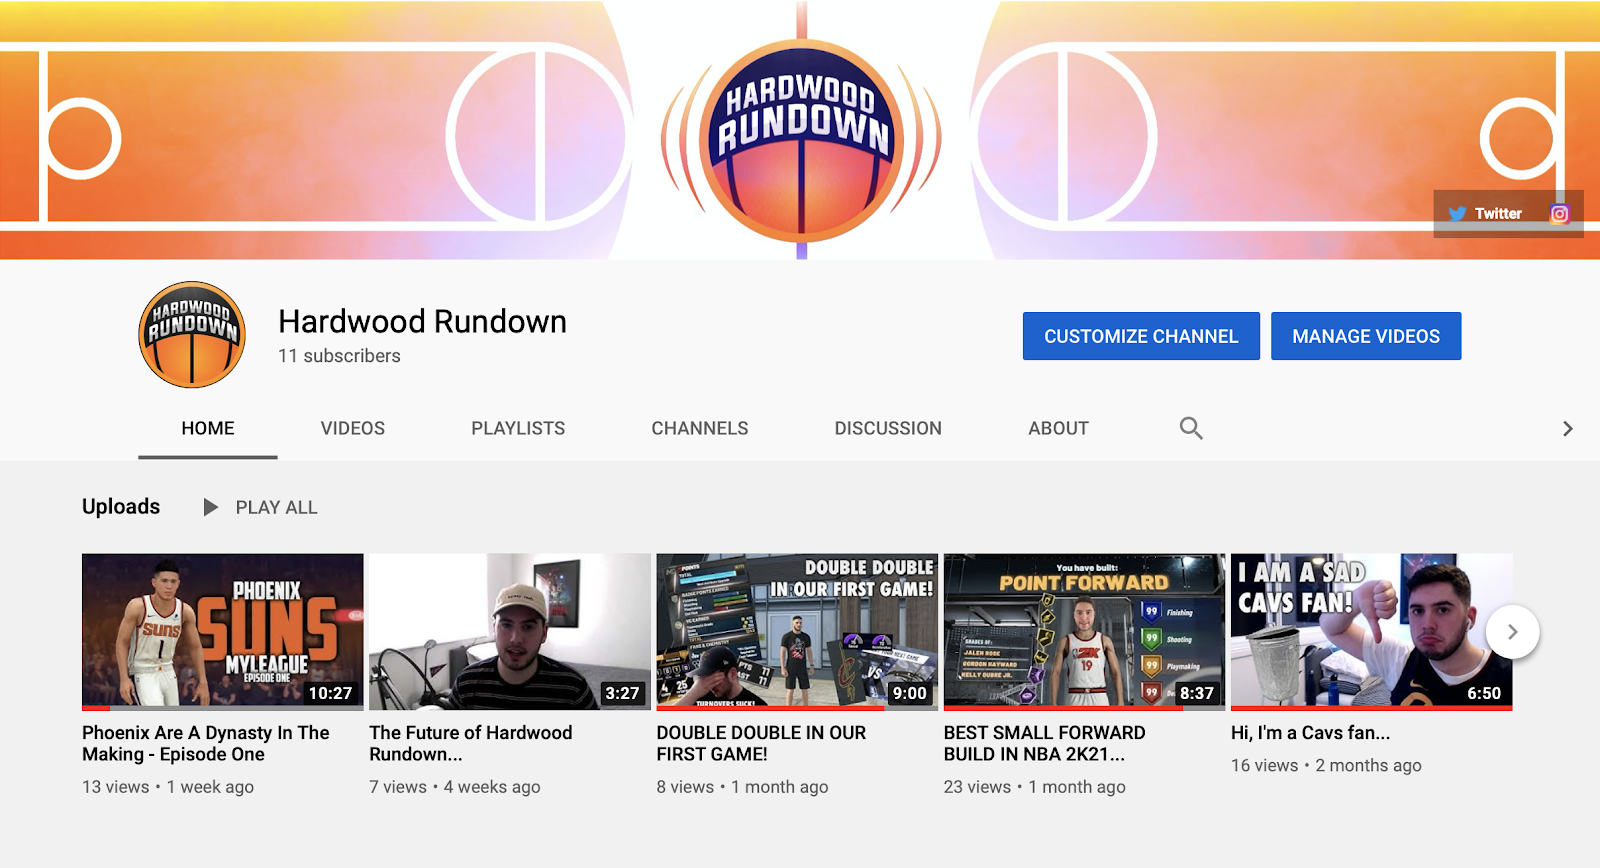Open Double Double first game thumbnail
This screenshot has height=868, width=1600.
(797, 632)
